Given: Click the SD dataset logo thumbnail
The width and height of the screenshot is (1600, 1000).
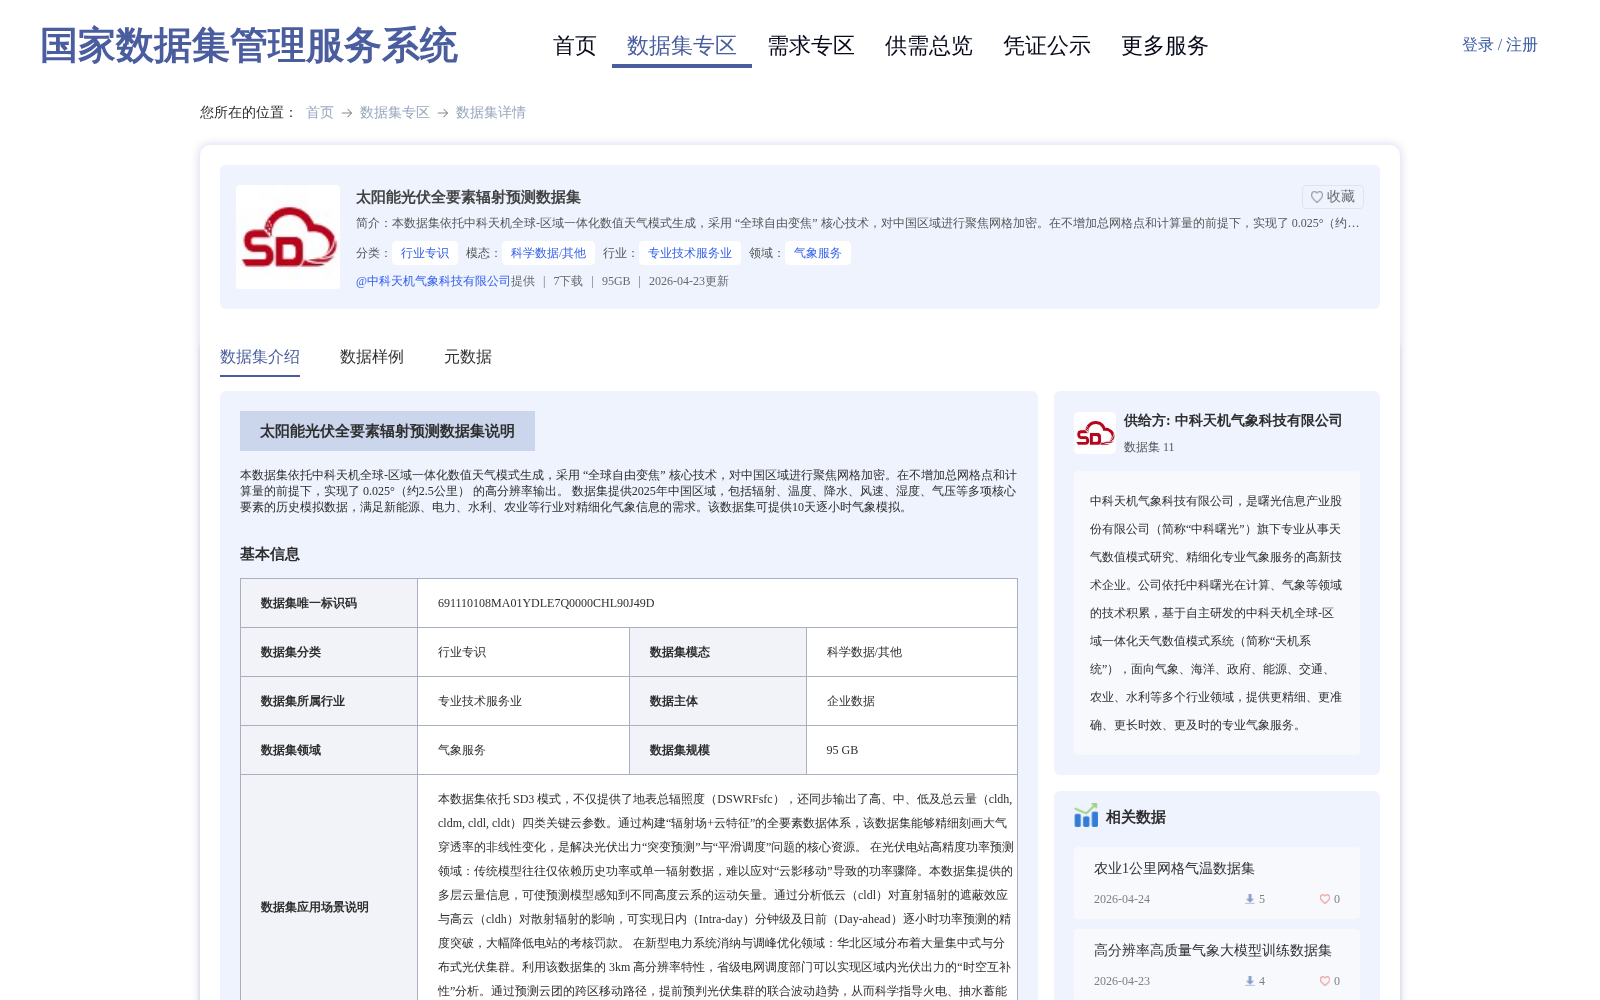Looking at the screenshot, I should point(288,237).
